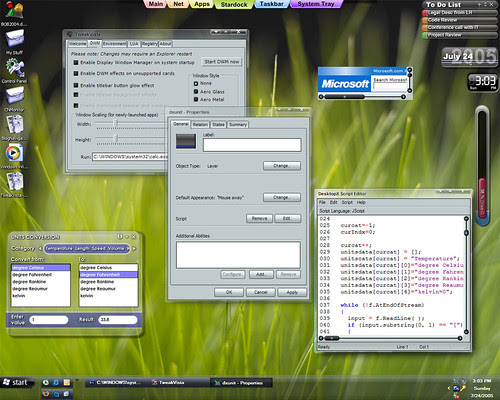Click Apply button in Properties dialog
The width and height of the screenshot is (500, 400).
point(292,292)
